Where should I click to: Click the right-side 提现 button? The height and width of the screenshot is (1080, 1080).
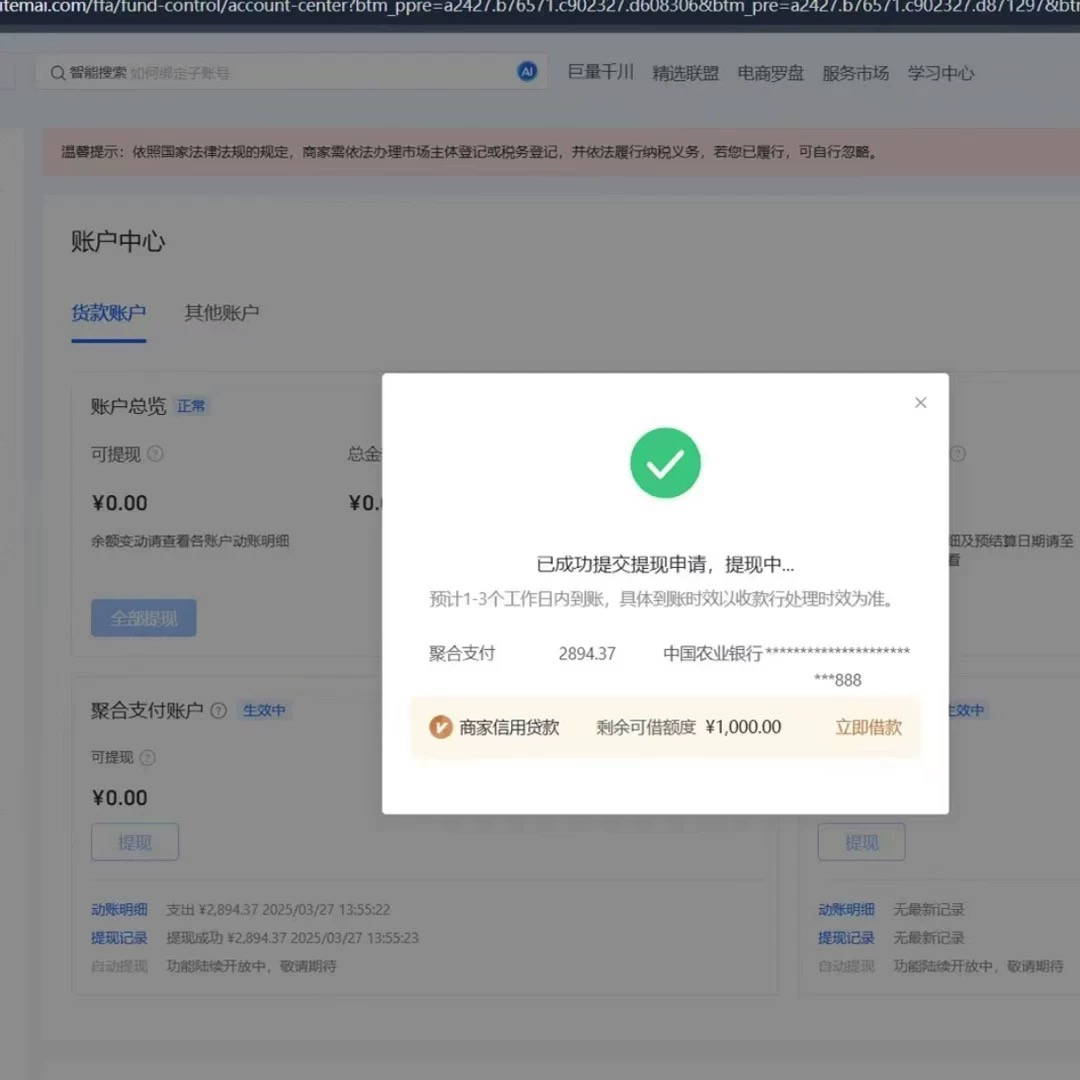[x=861, y=842]
